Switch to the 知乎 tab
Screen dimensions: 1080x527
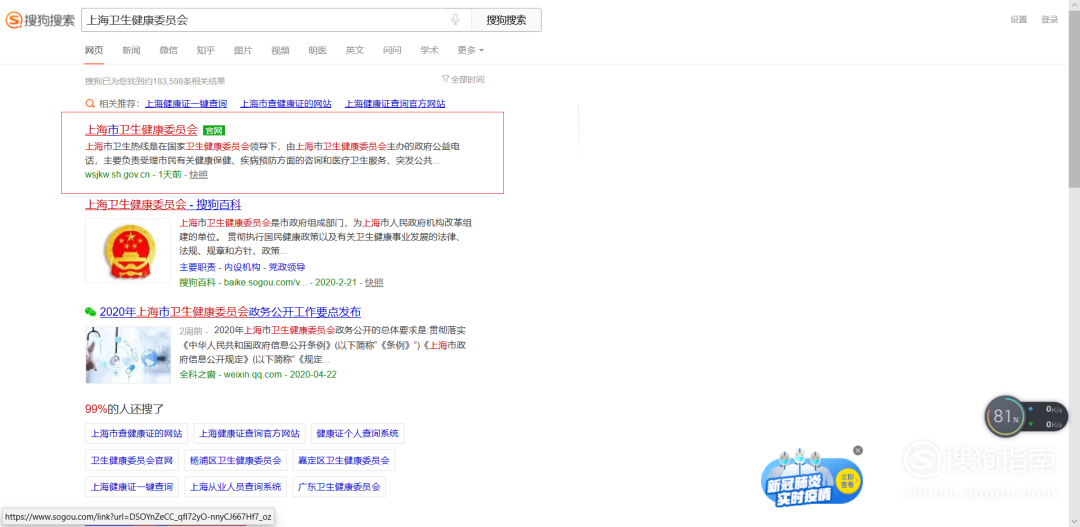coord(206,50)
